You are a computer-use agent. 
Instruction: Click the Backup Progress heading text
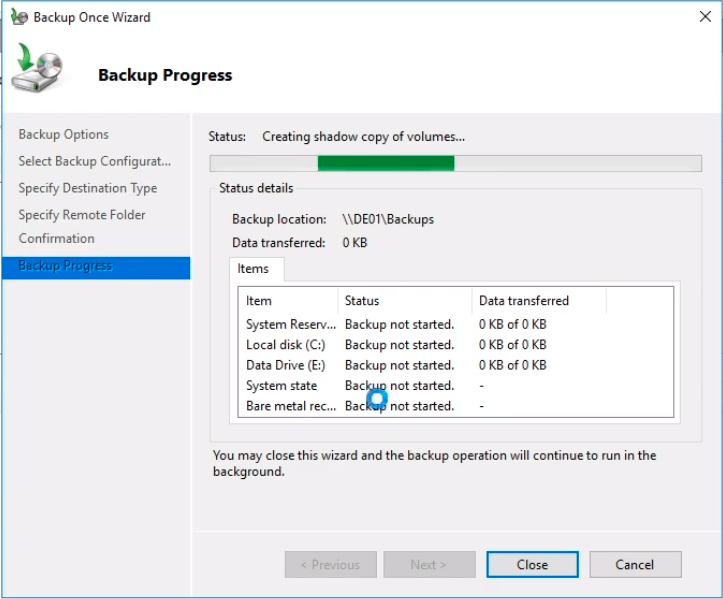pos(165,75)
